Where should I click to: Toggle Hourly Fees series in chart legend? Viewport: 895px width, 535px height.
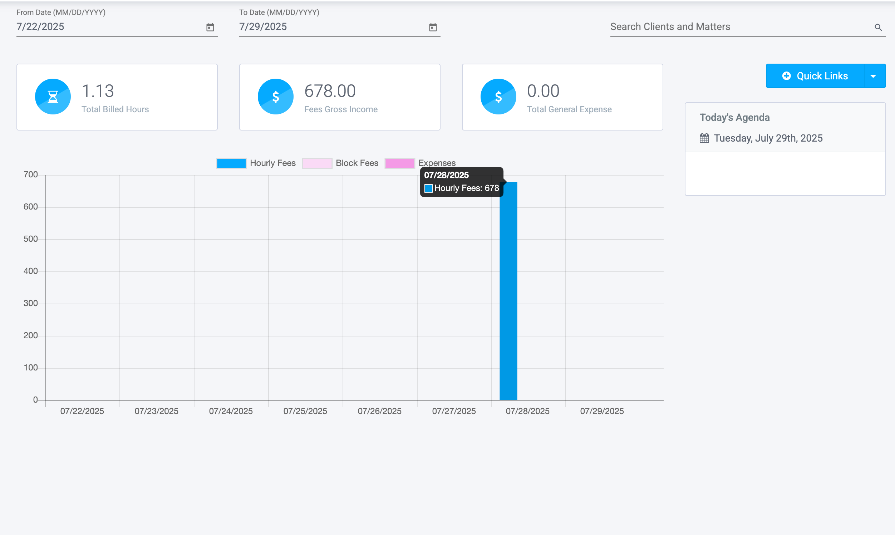(x=272, y=163)
